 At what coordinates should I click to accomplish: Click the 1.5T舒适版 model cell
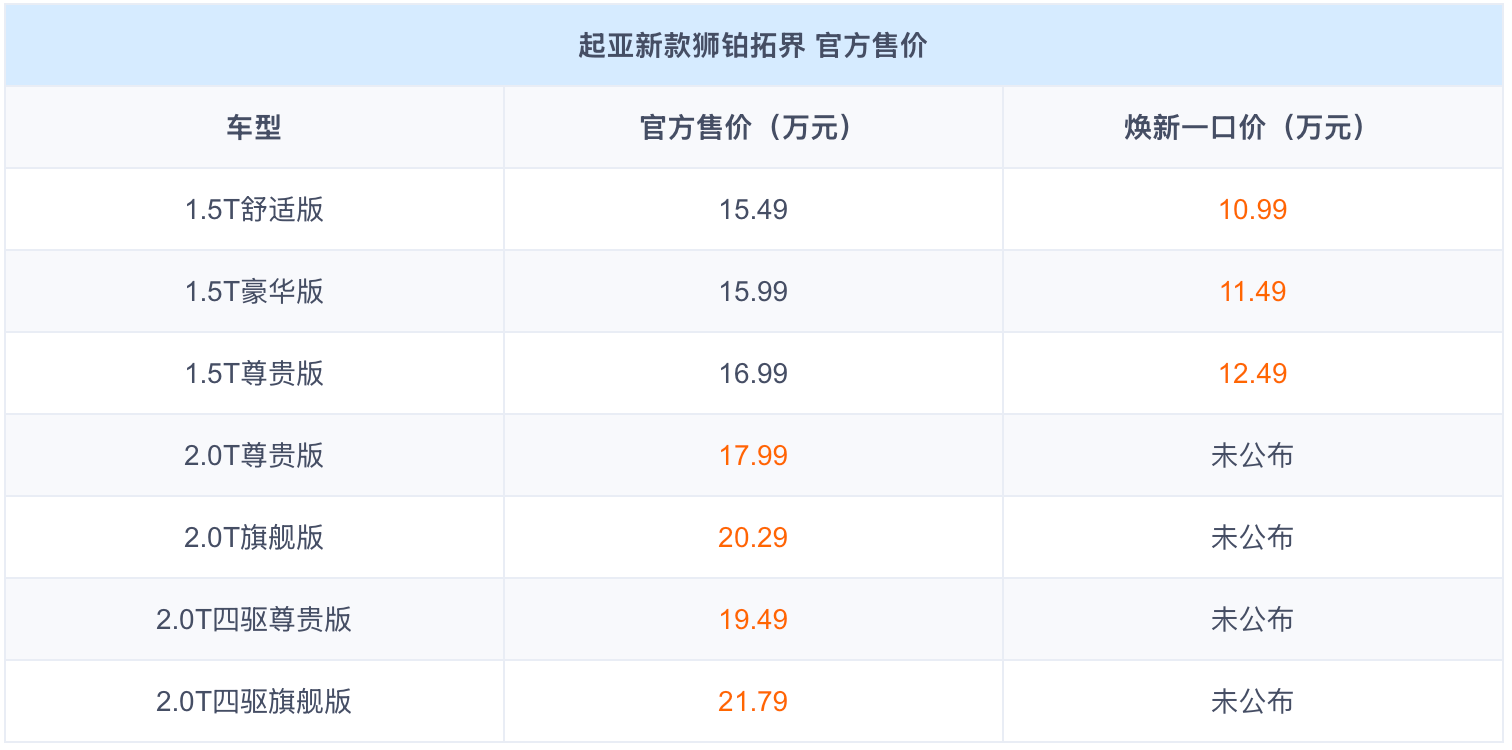coord(254,210)
